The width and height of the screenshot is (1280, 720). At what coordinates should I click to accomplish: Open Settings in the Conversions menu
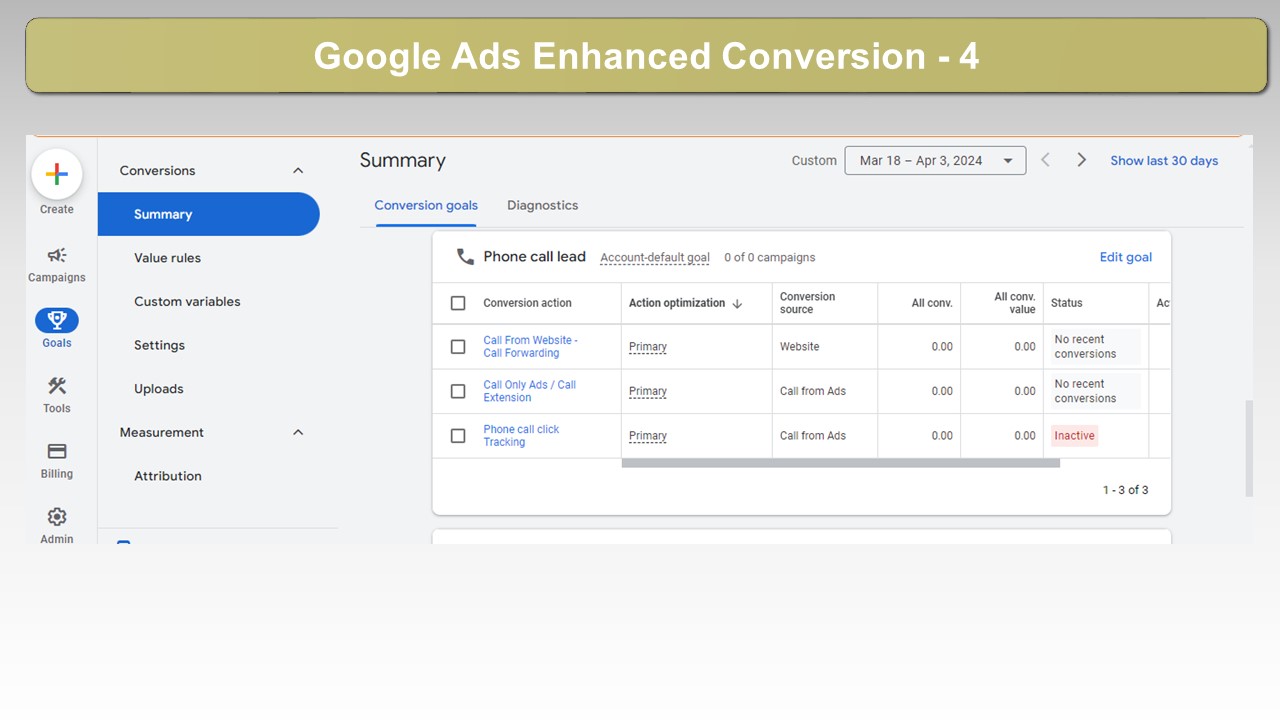click(159, 345)
